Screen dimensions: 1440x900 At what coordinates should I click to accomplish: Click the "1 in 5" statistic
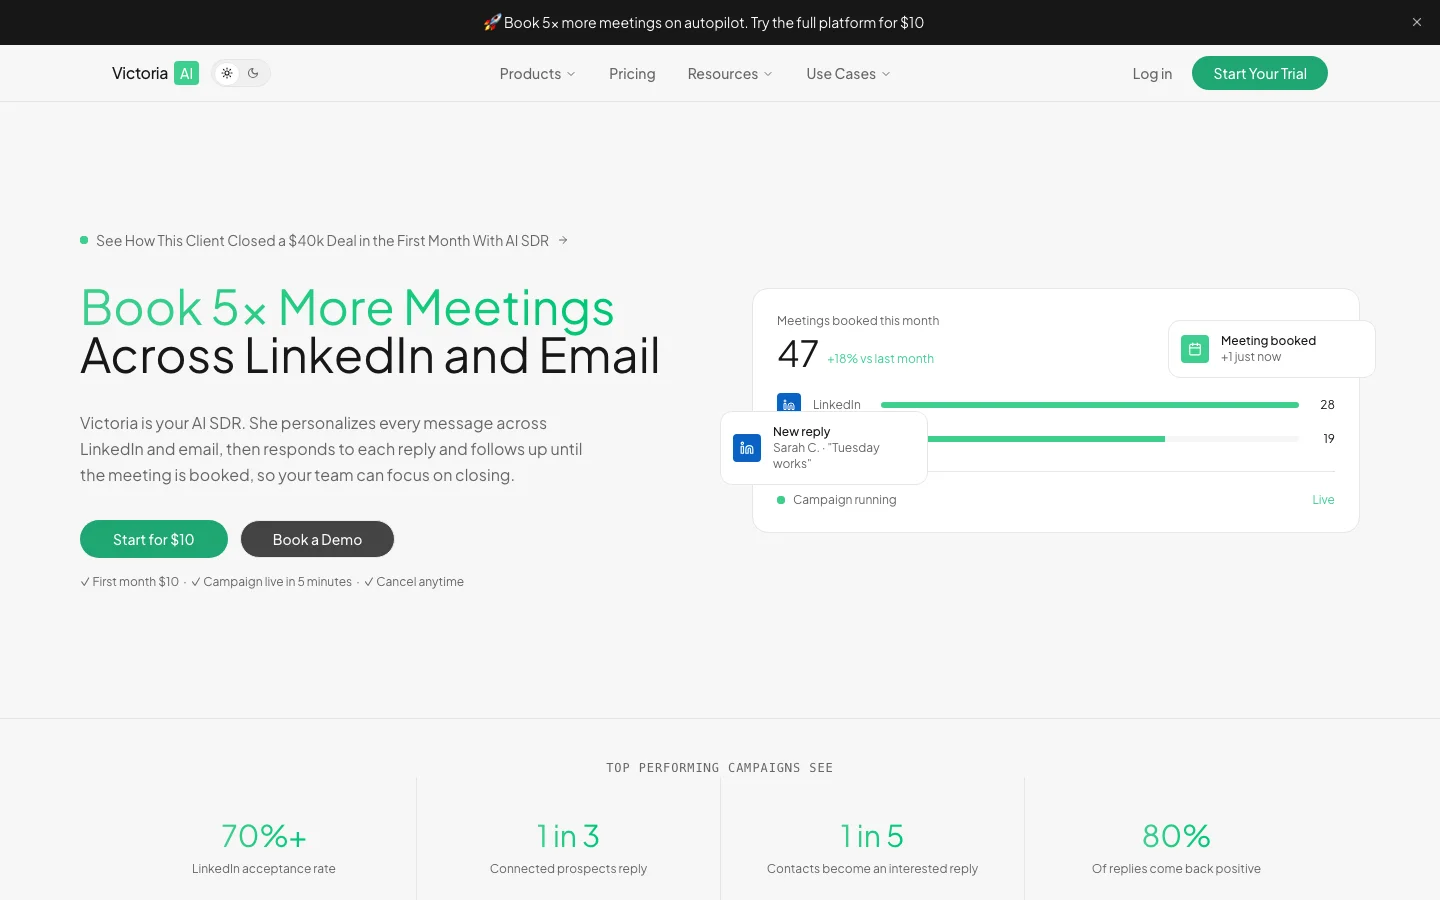point(872,836)
